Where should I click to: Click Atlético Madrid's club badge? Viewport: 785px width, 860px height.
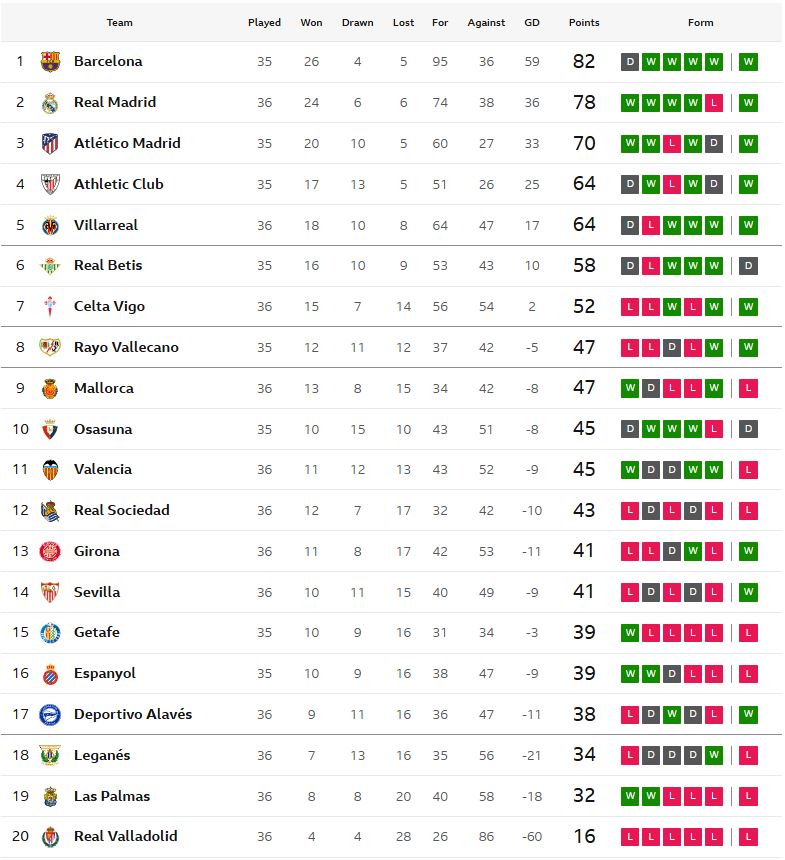click(50, 144)
